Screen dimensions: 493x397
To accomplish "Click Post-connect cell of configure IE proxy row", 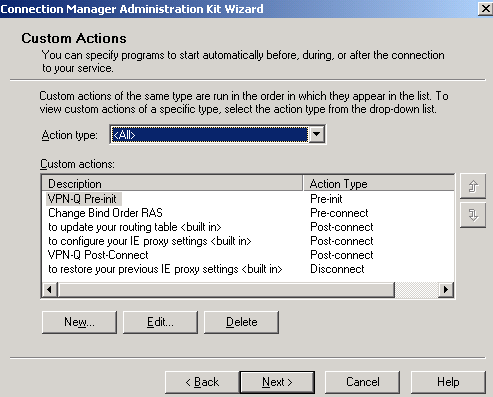I will tap(342, 241).
